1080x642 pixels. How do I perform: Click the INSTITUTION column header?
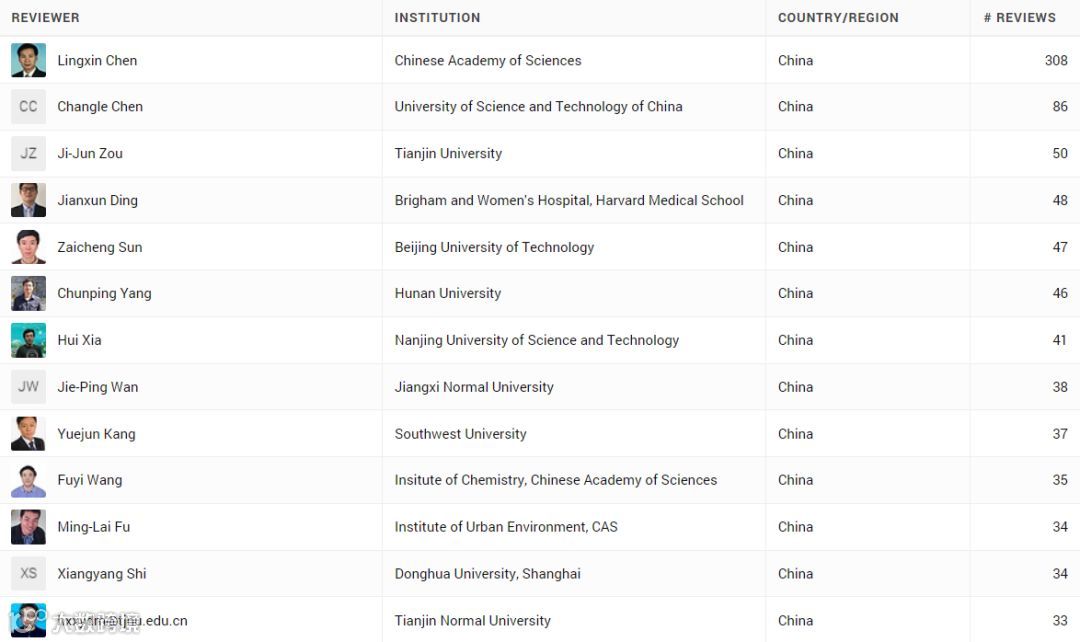coord(437,17)
